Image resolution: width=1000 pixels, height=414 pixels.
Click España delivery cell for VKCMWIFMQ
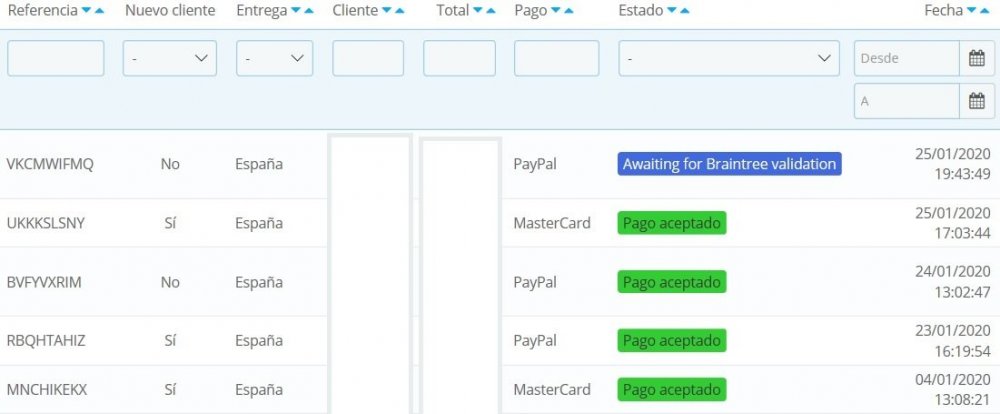pyautogui.click(x=259, y=165)
